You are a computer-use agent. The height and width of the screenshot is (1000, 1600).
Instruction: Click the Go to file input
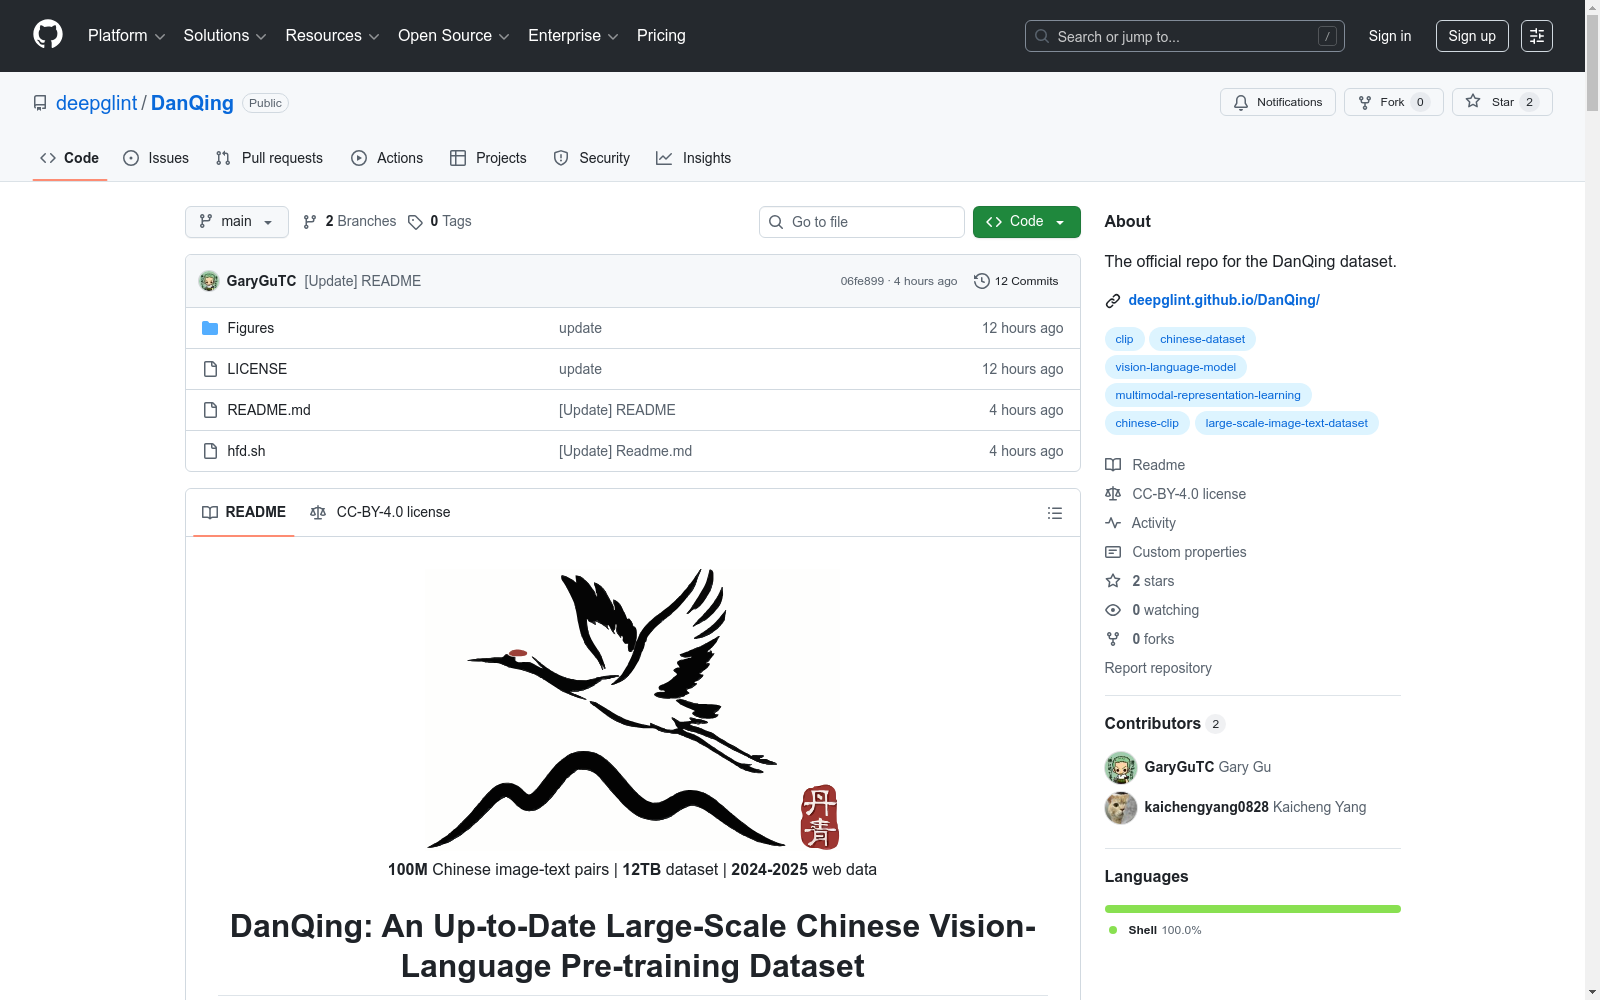pos(862,222)
